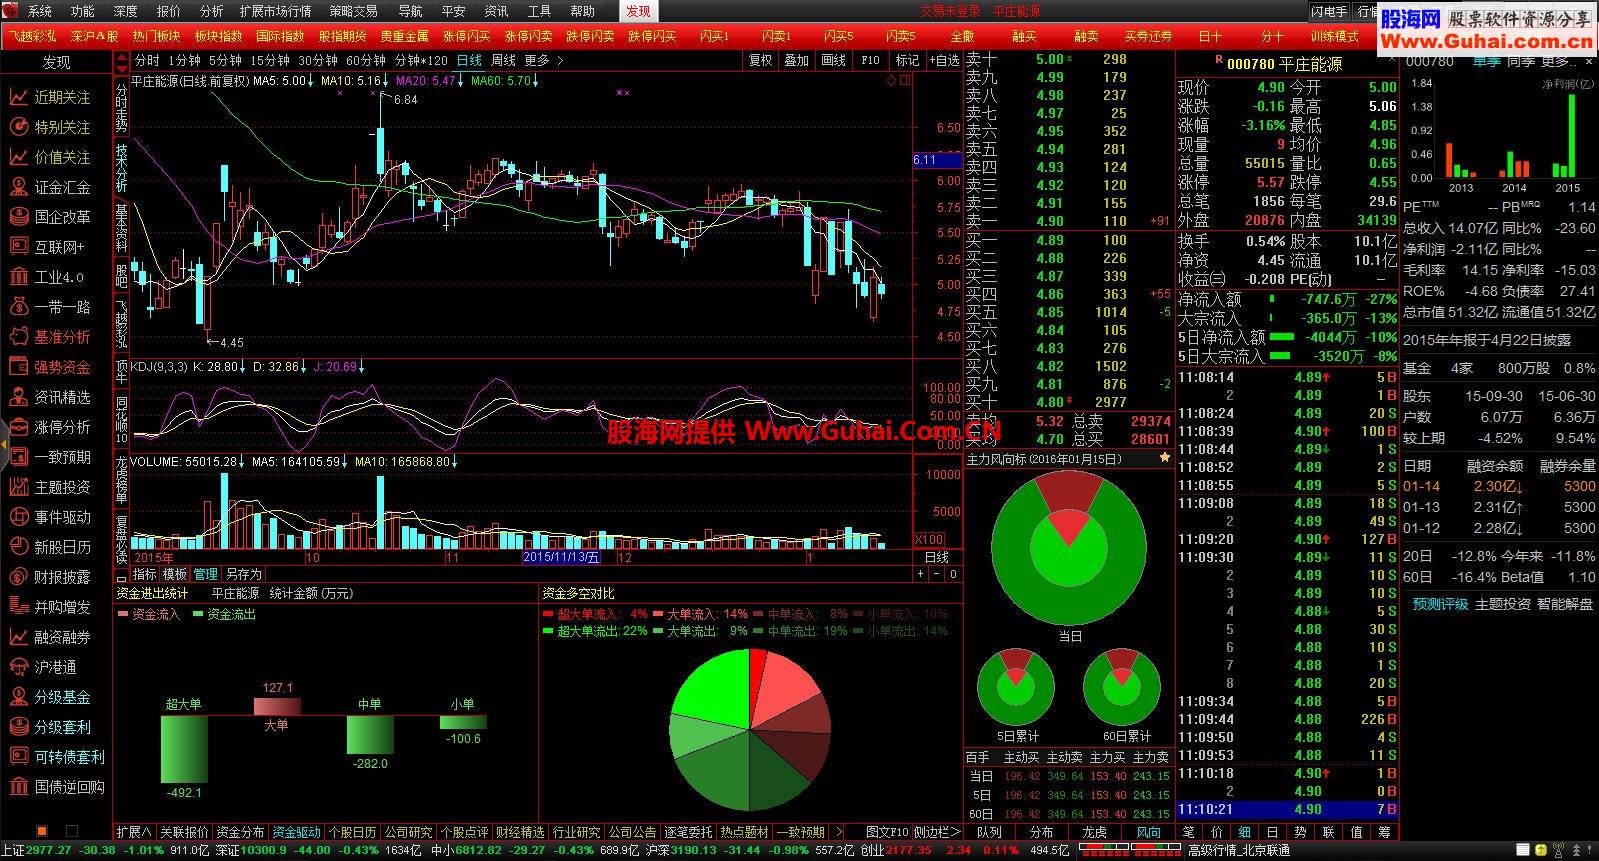Switch chart to 周线 period

click(503, 60)
